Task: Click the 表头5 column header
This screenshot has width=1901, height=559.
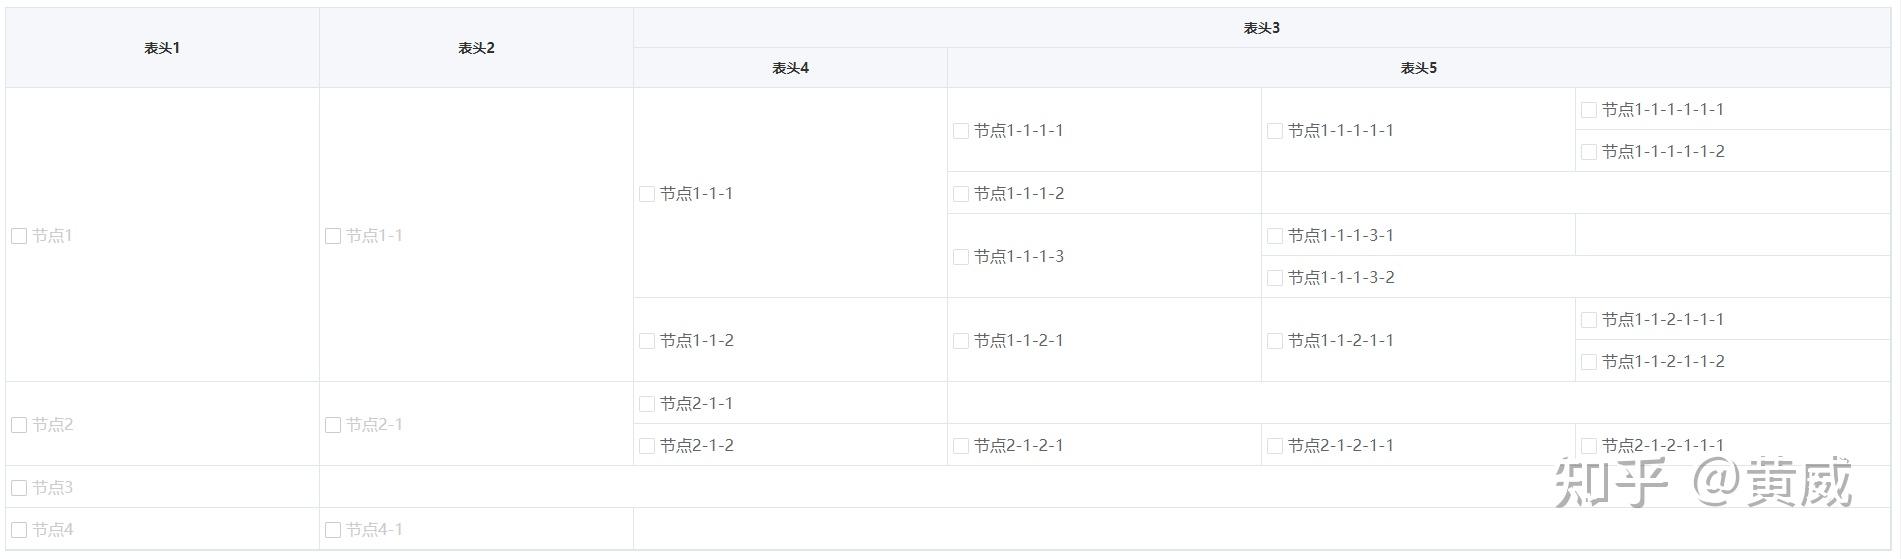Action: [x=1418, y=68]
